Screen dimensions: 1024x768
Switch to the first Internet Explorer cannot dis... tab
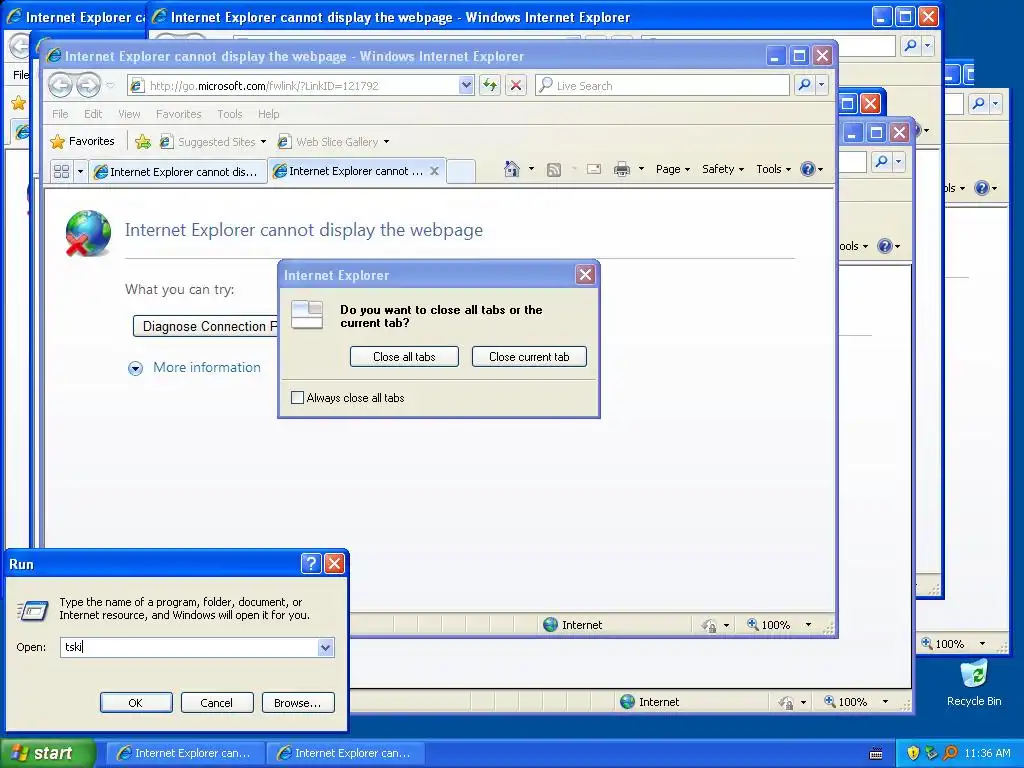click(178, 172)
